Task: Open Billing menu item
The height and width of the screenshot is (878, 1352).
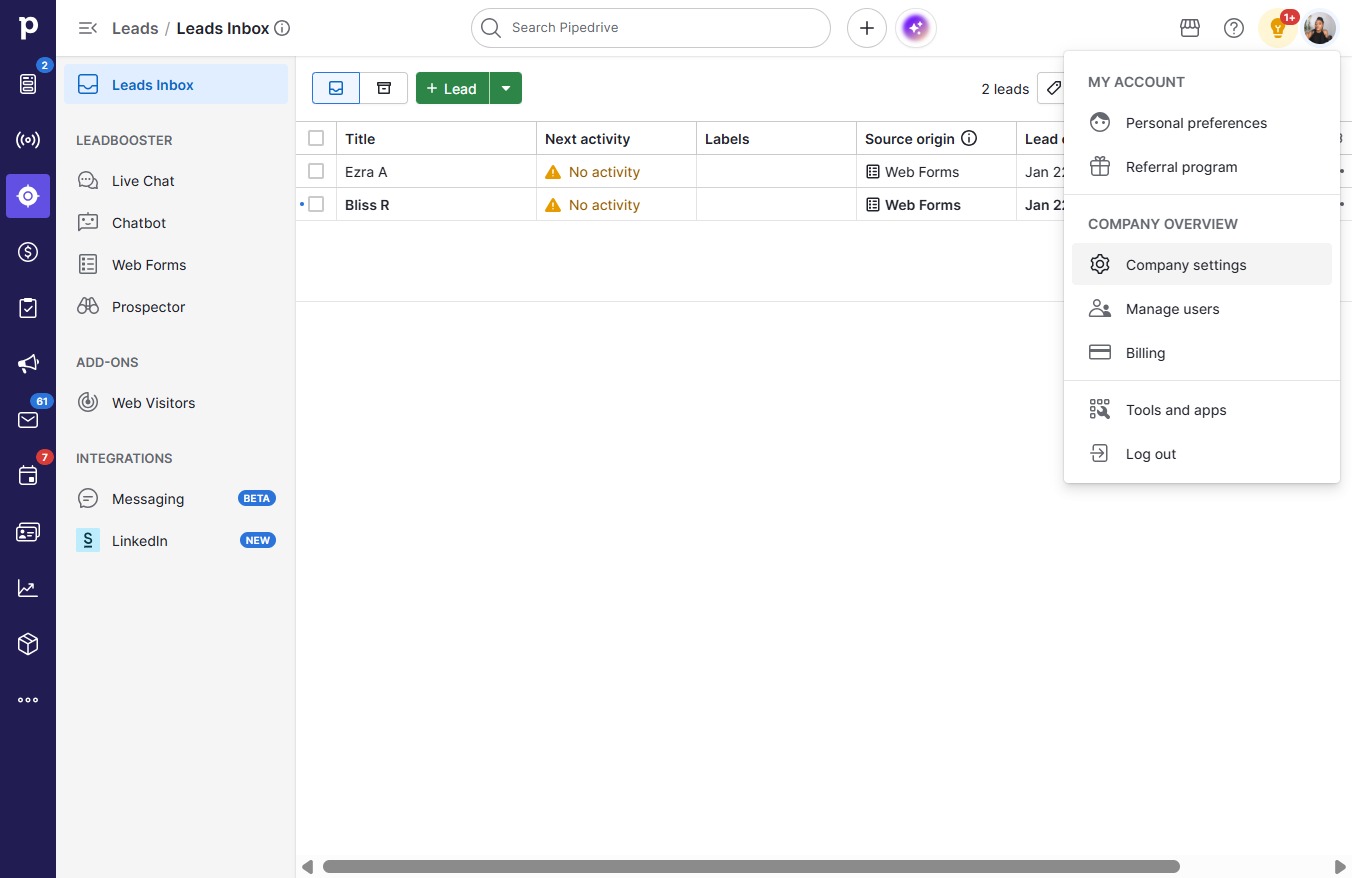Action: point(1202,353)
